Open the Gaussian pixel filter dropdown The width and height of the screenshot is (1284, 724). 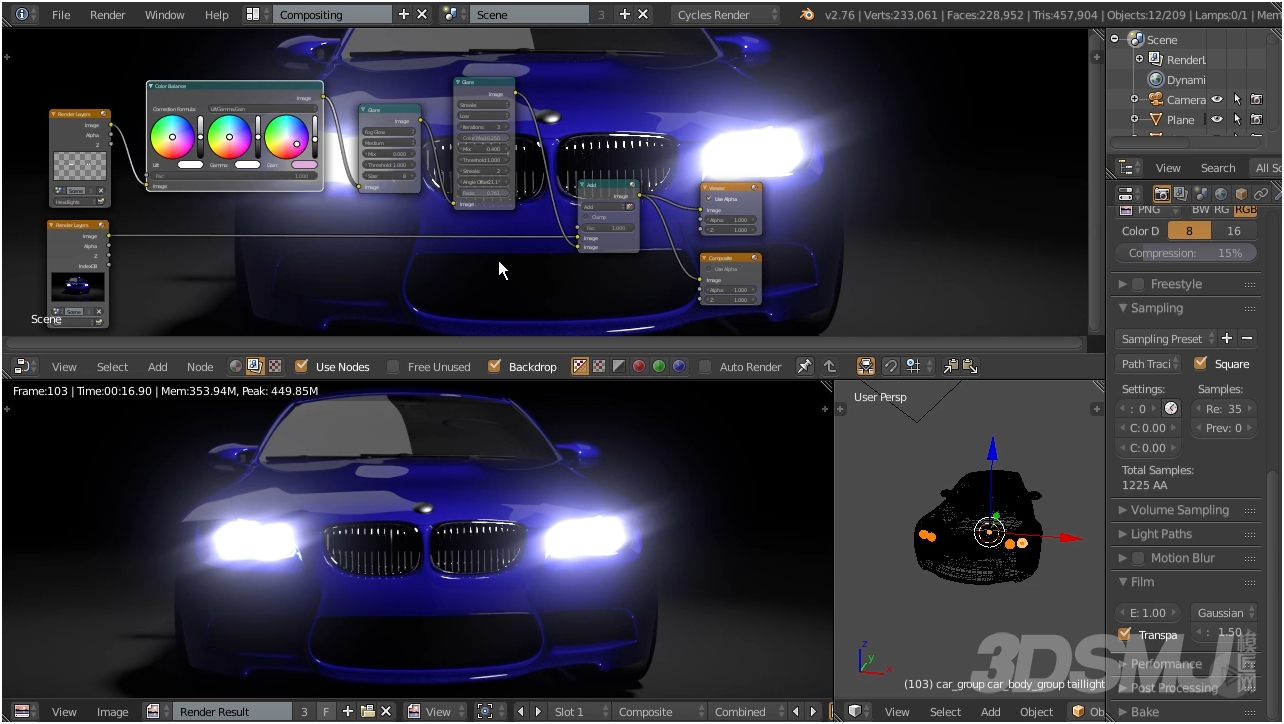click(1224, 613)
